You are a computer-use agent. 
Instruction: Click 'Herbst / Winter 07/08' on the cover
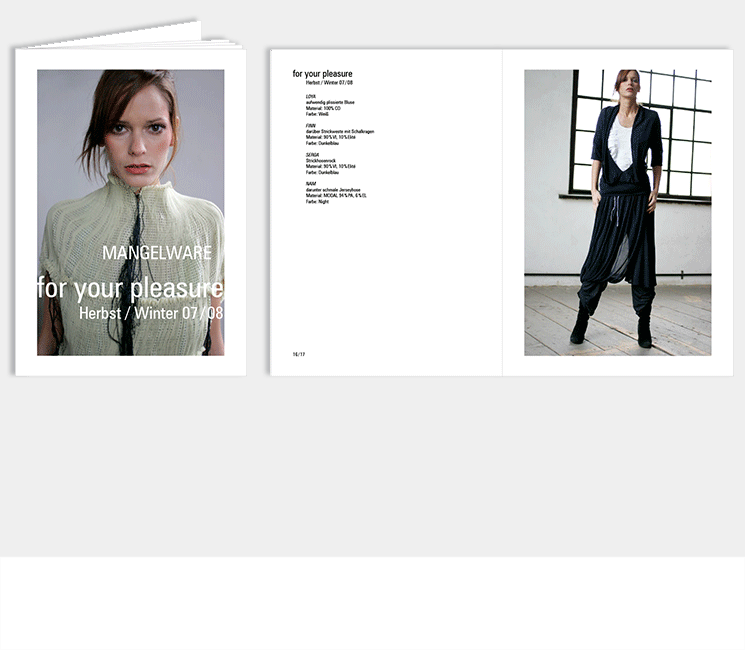[151, 313]
